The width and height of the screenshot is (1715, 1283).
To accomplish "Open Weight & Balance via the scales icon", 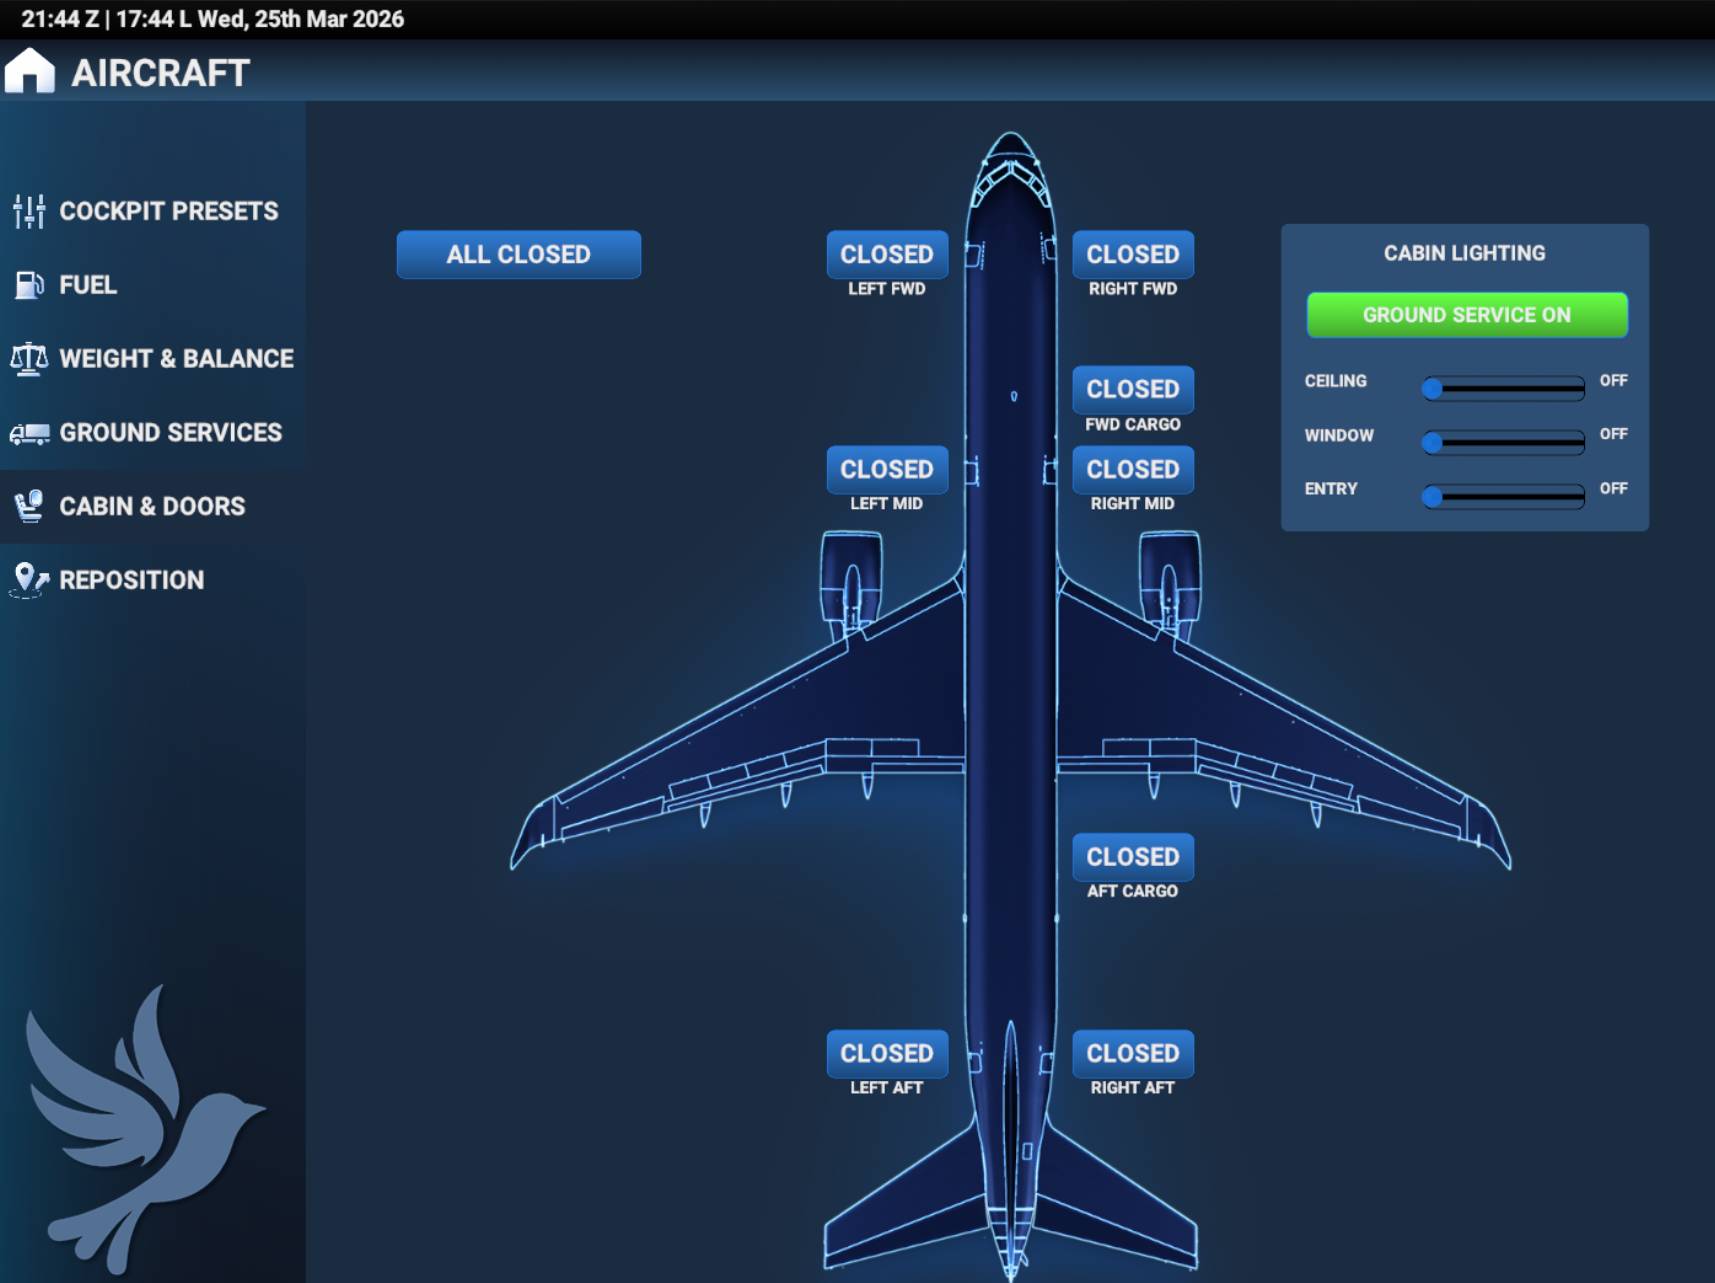I will click(x=30, y=358).
